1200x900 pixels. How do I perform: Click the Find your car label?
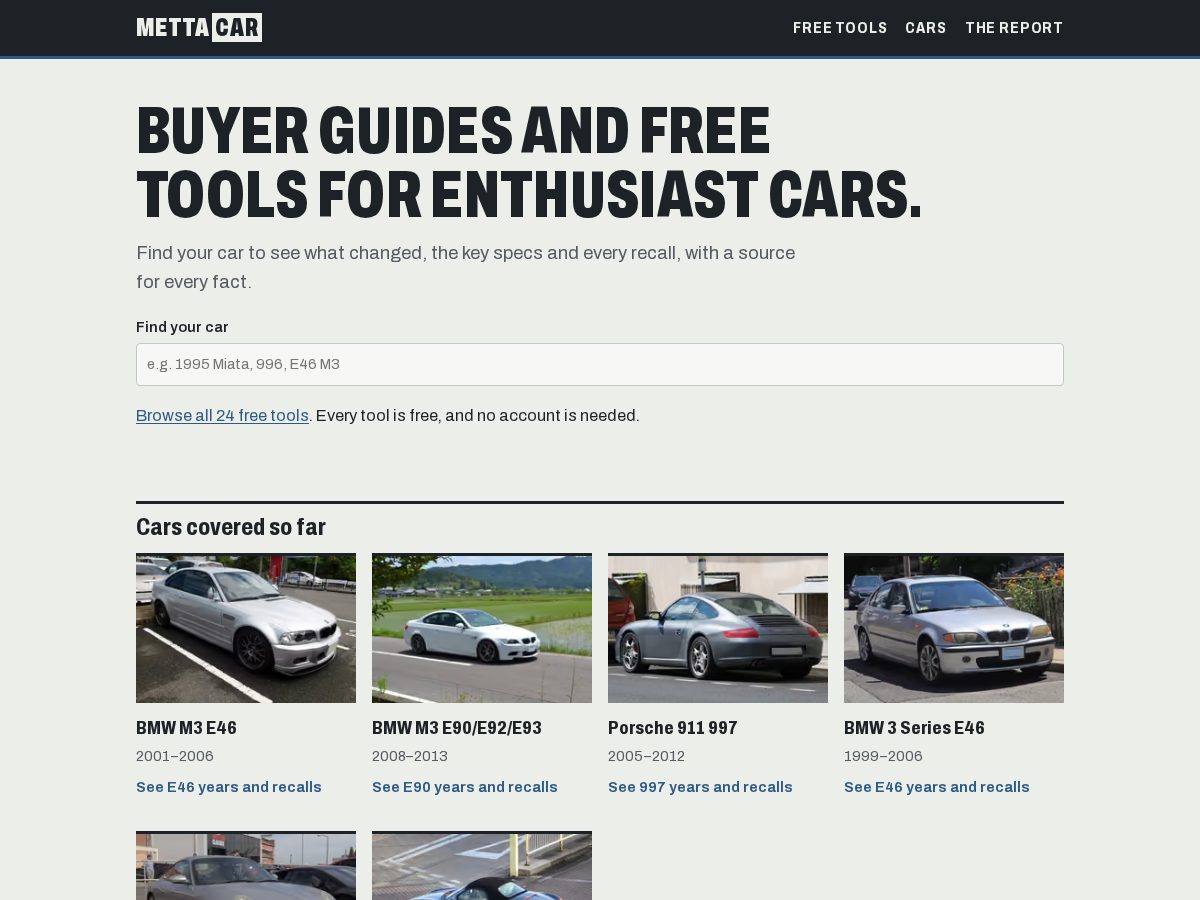point(182,327)
